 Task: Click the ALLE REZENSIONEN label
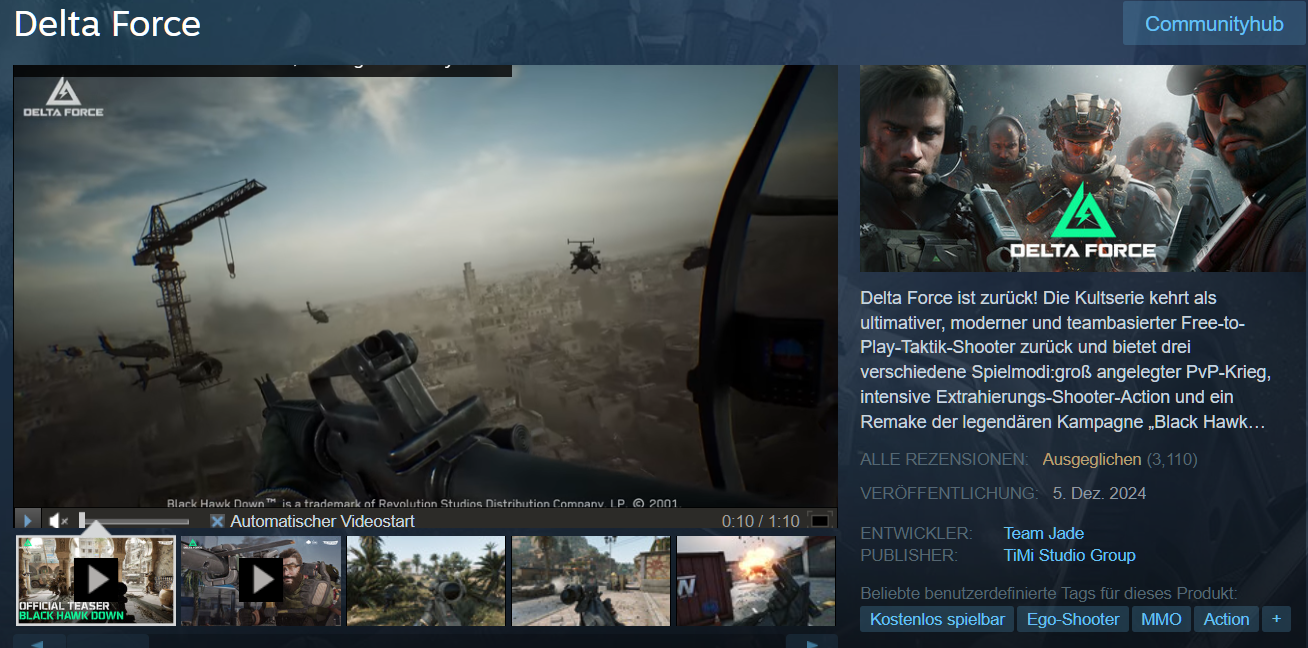944,459
